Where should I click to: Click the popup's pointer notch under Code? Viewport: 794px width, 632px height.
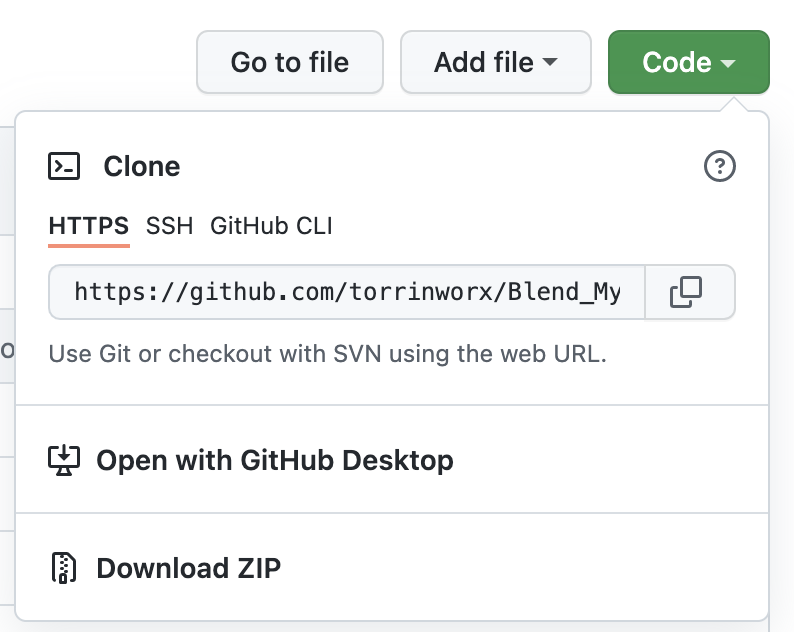pos(734,104)
